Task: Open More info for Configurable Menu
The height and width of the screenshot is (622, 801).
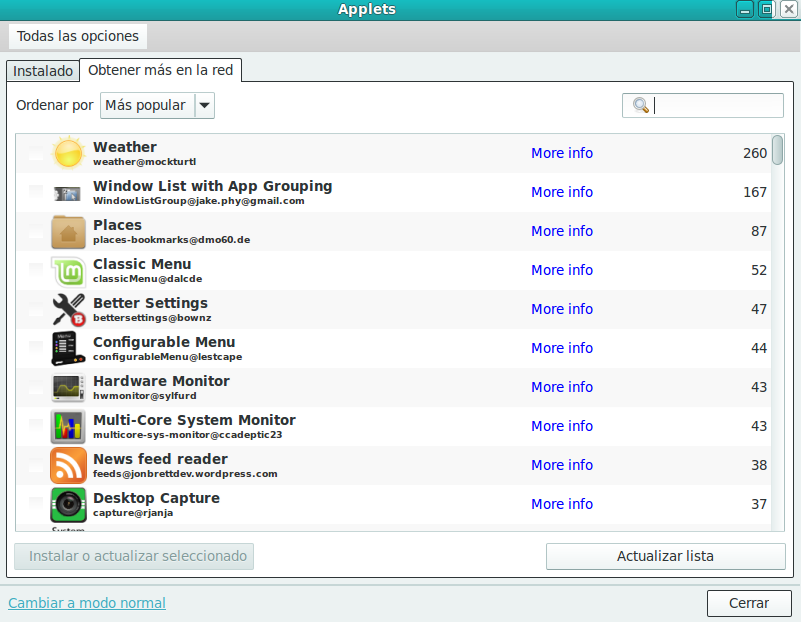Action: click(x=562, y=348)
